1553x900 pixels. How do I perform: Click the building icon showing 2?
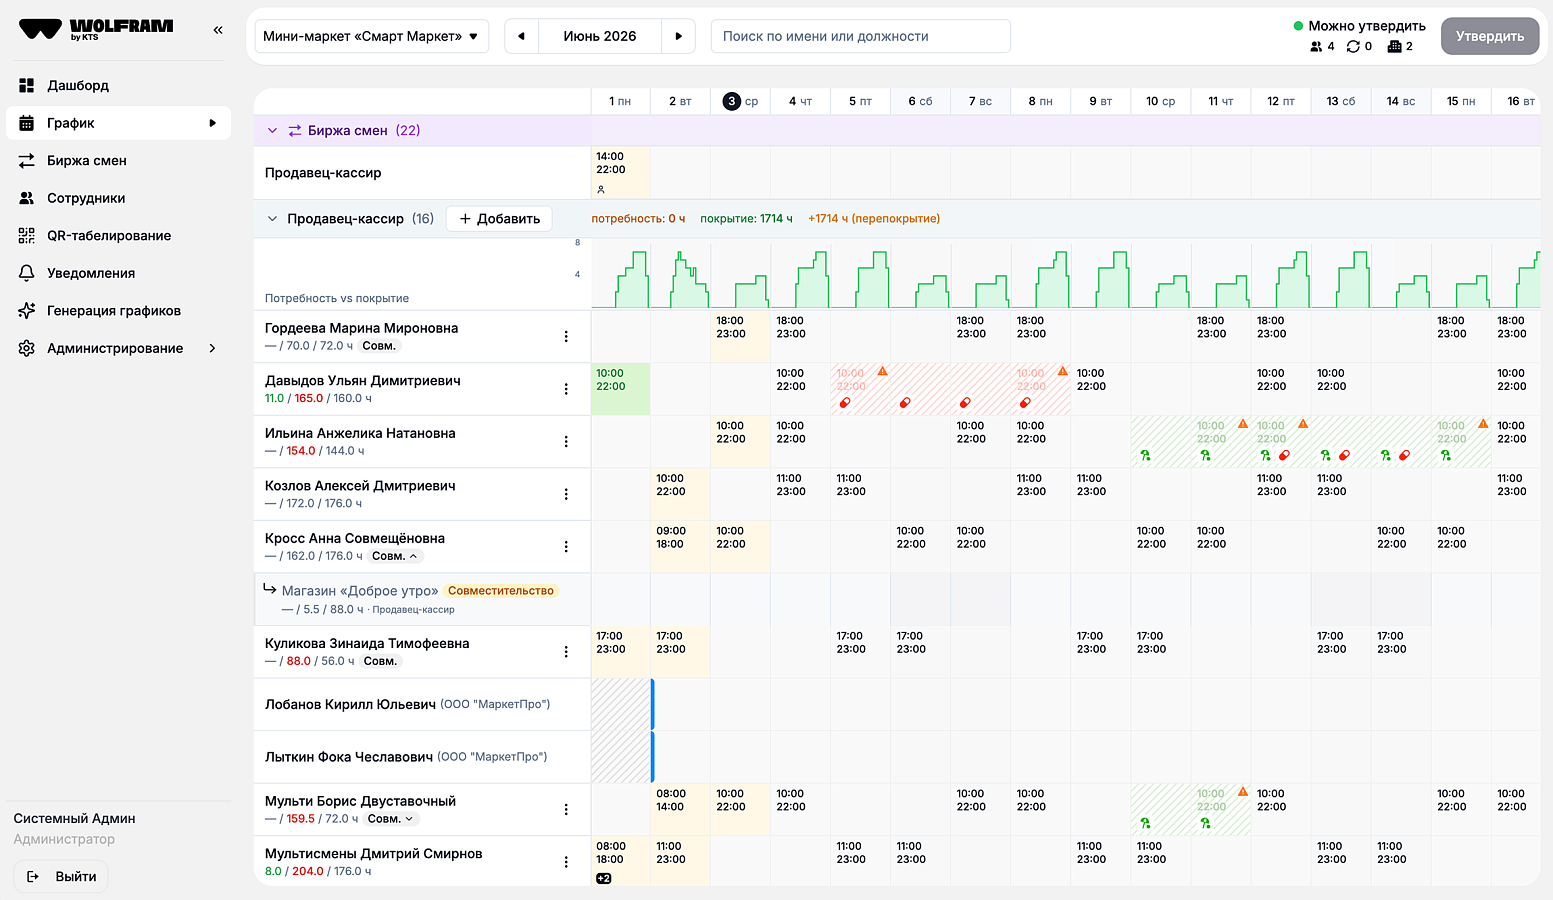click(x=1394, y=47)
